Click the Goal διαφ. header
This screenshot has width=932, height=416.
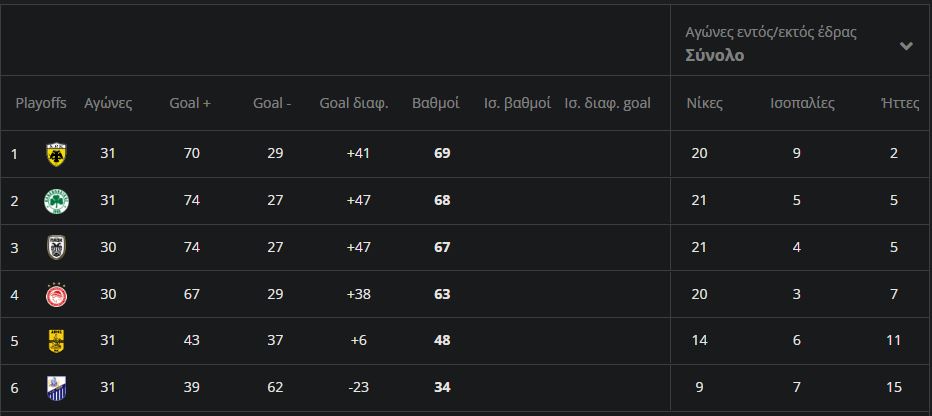click(x=354, y=103)
